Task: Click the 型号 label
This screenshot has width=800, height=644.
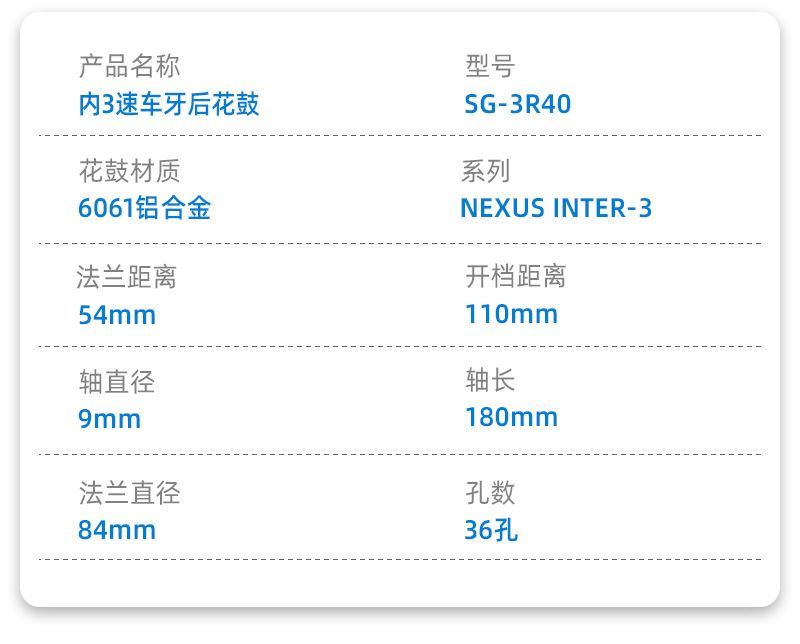Action: 490,68
